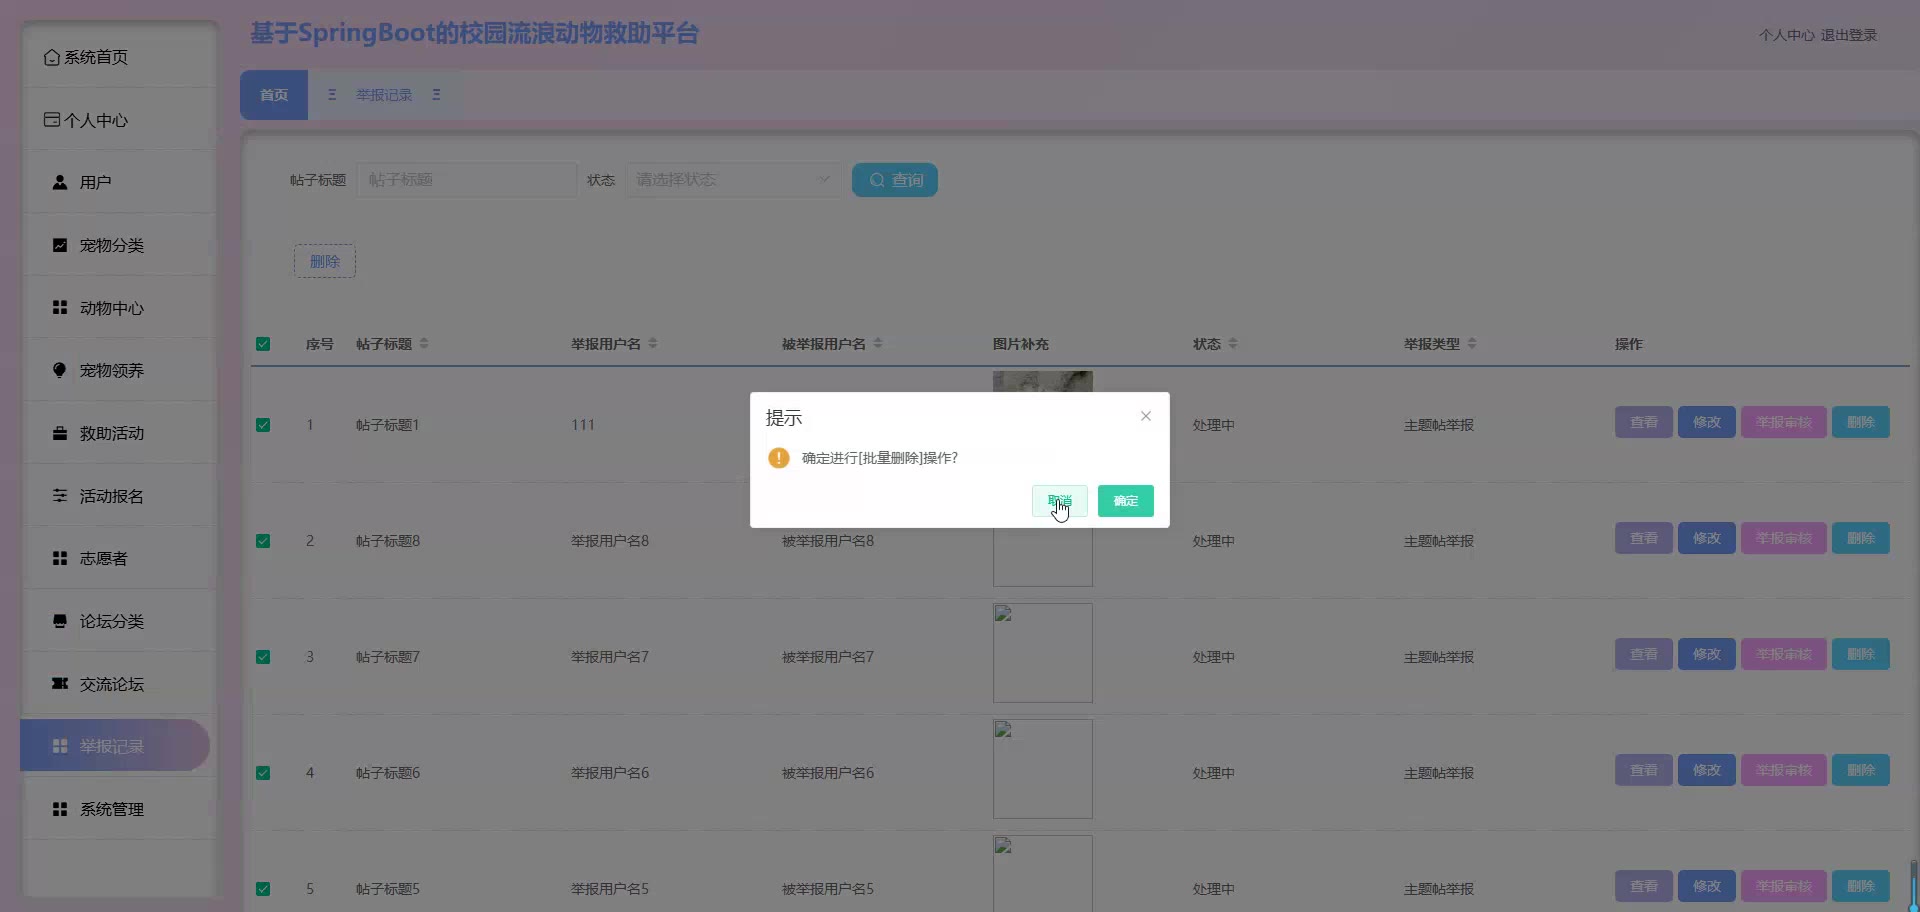Click the 交流论坛 sidebar icon

pos(60,684)
